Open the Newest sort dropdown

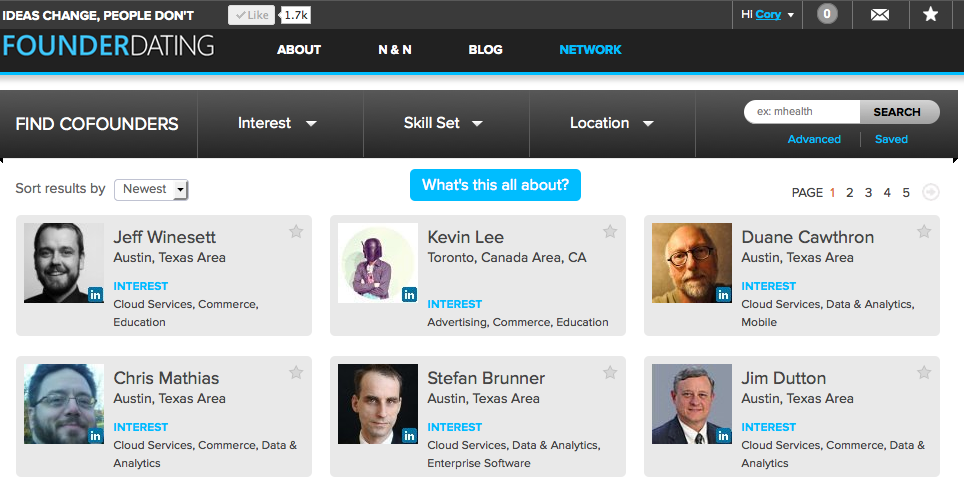pyautogui.click(x=151, y=189)
